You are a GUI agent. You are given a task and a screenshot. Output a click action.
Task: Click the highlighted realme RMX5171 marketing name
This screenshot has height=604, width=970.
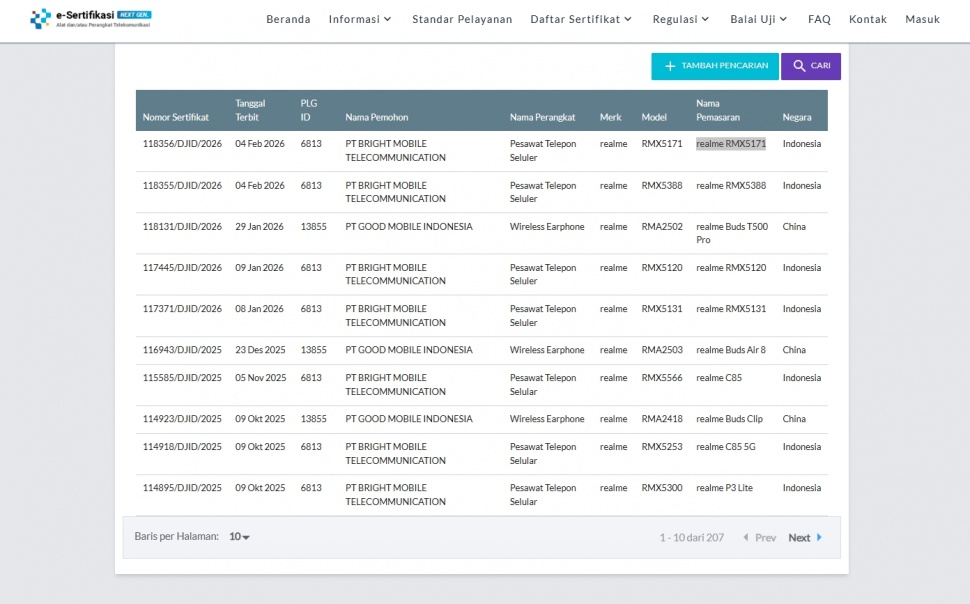pos(731,144)
